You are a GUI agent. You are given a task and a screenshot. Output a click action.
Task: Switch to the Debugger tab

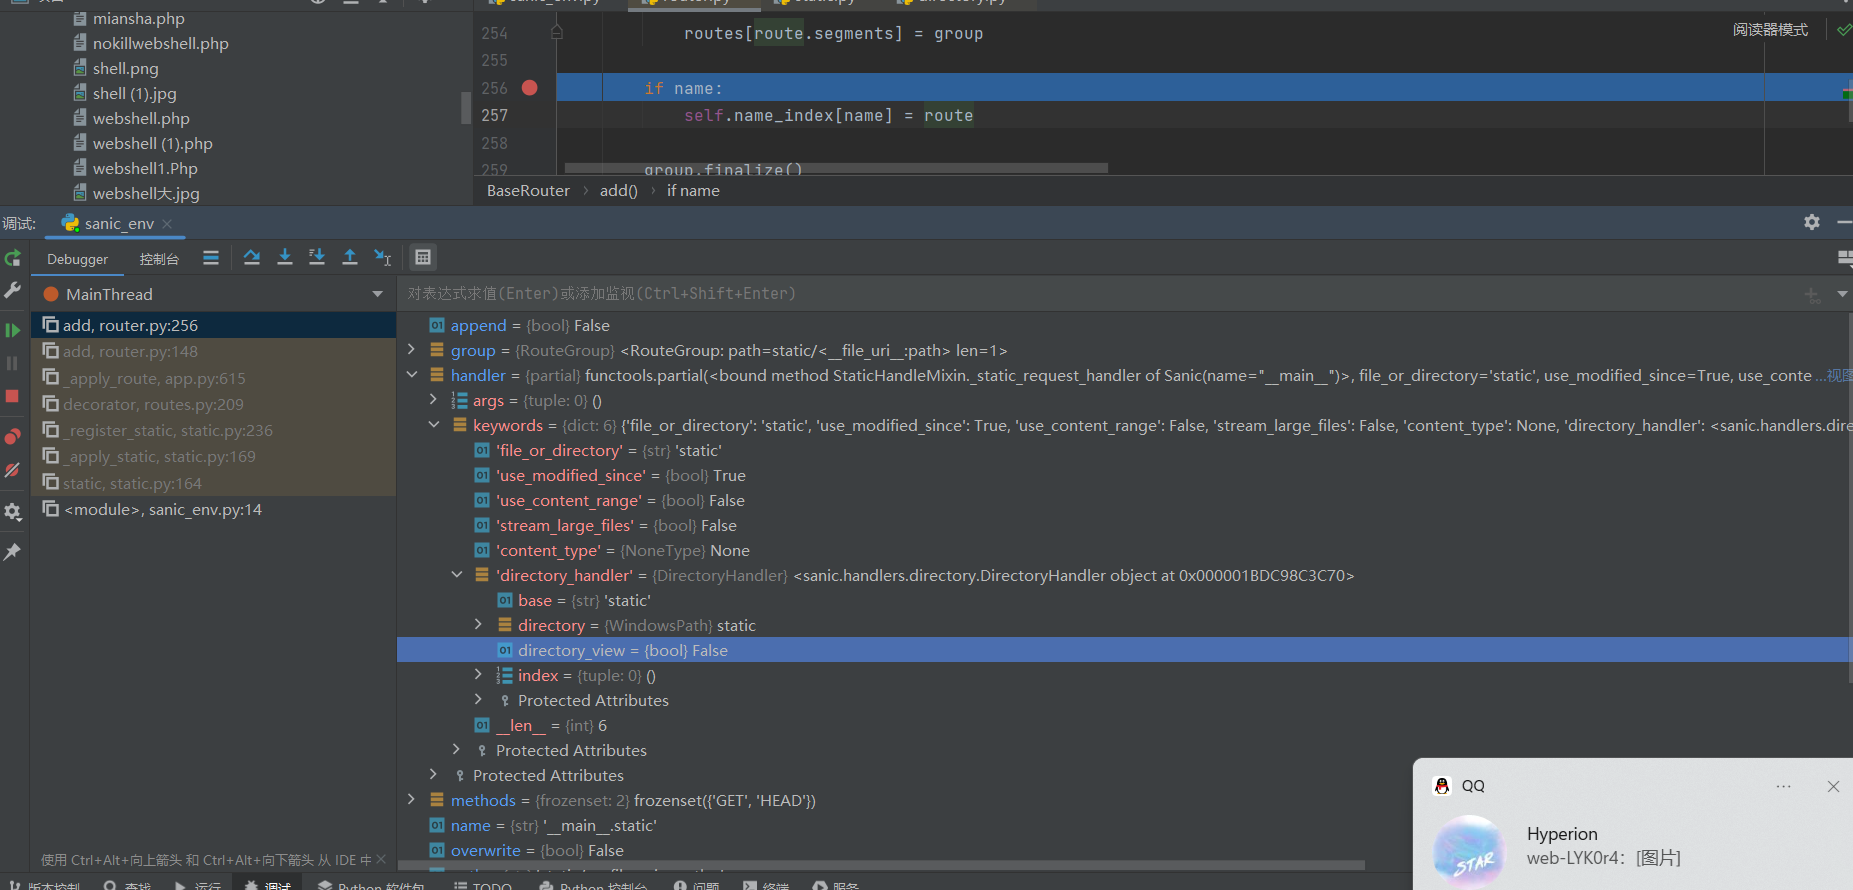(77, 259)
